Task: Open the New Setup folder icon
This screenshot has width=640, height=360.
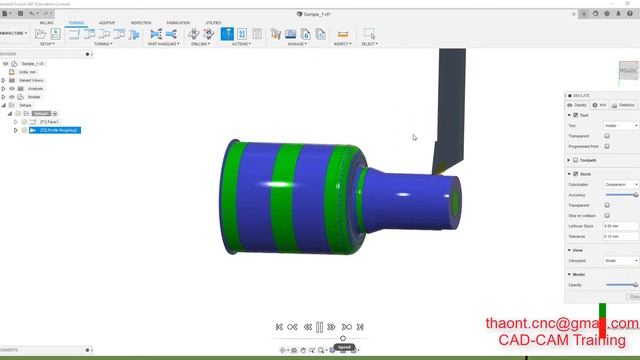Action: [x=40, y=34]
